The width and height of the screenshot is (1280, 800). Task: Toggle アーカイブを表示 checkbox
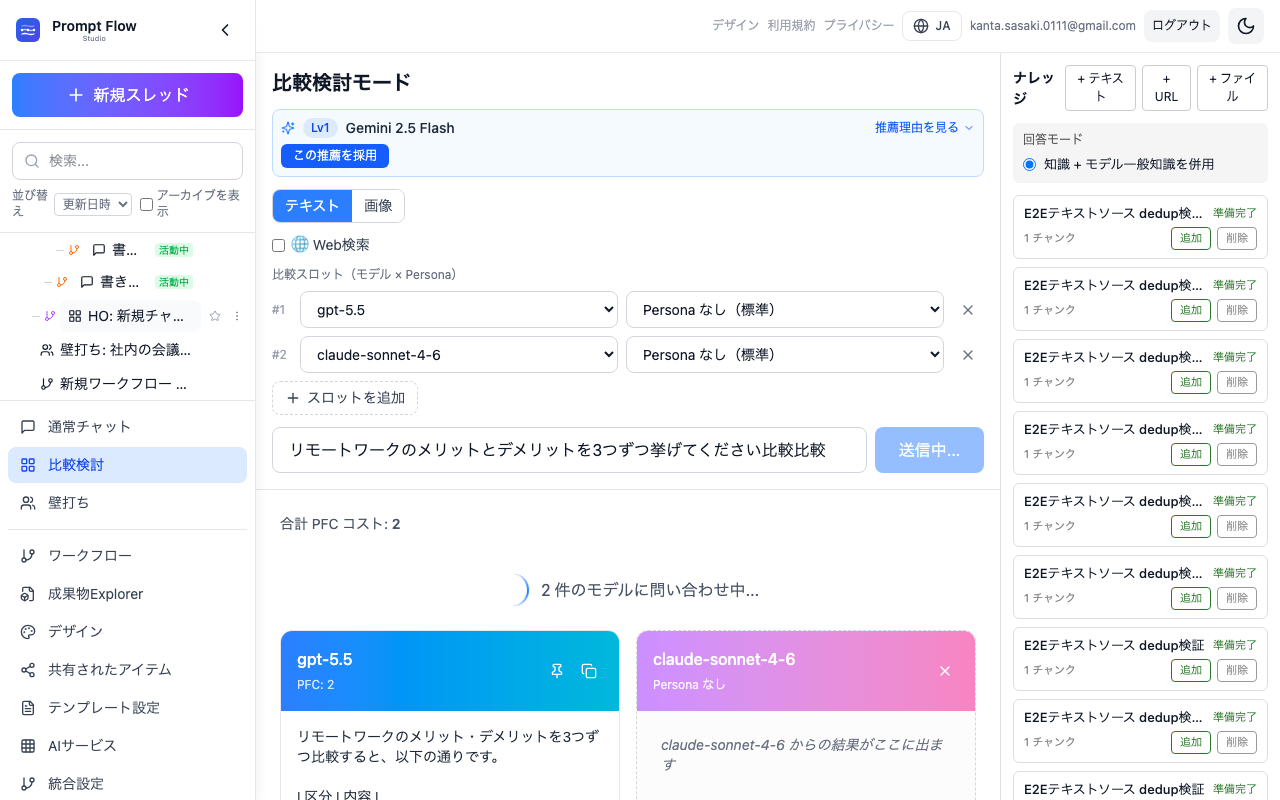146,204
